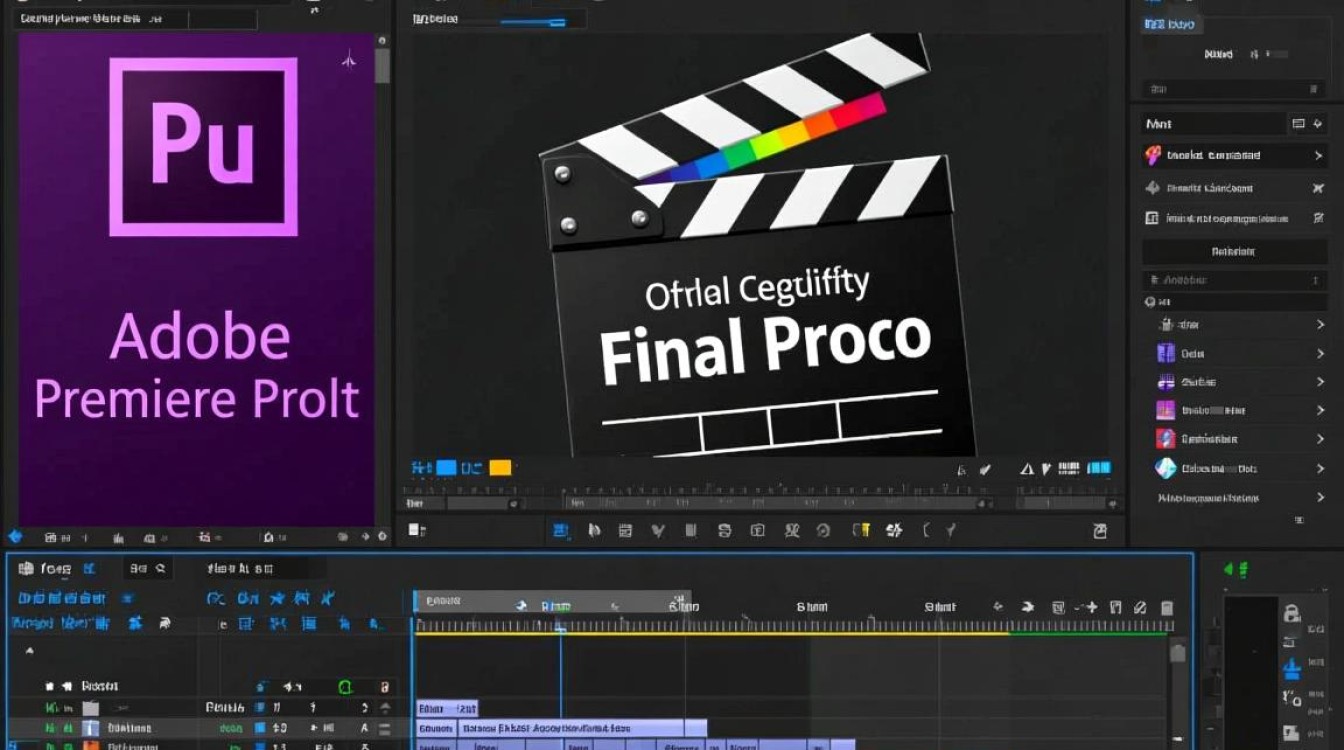Click the cyan diamond icon in the right panel

(1166, 468)
